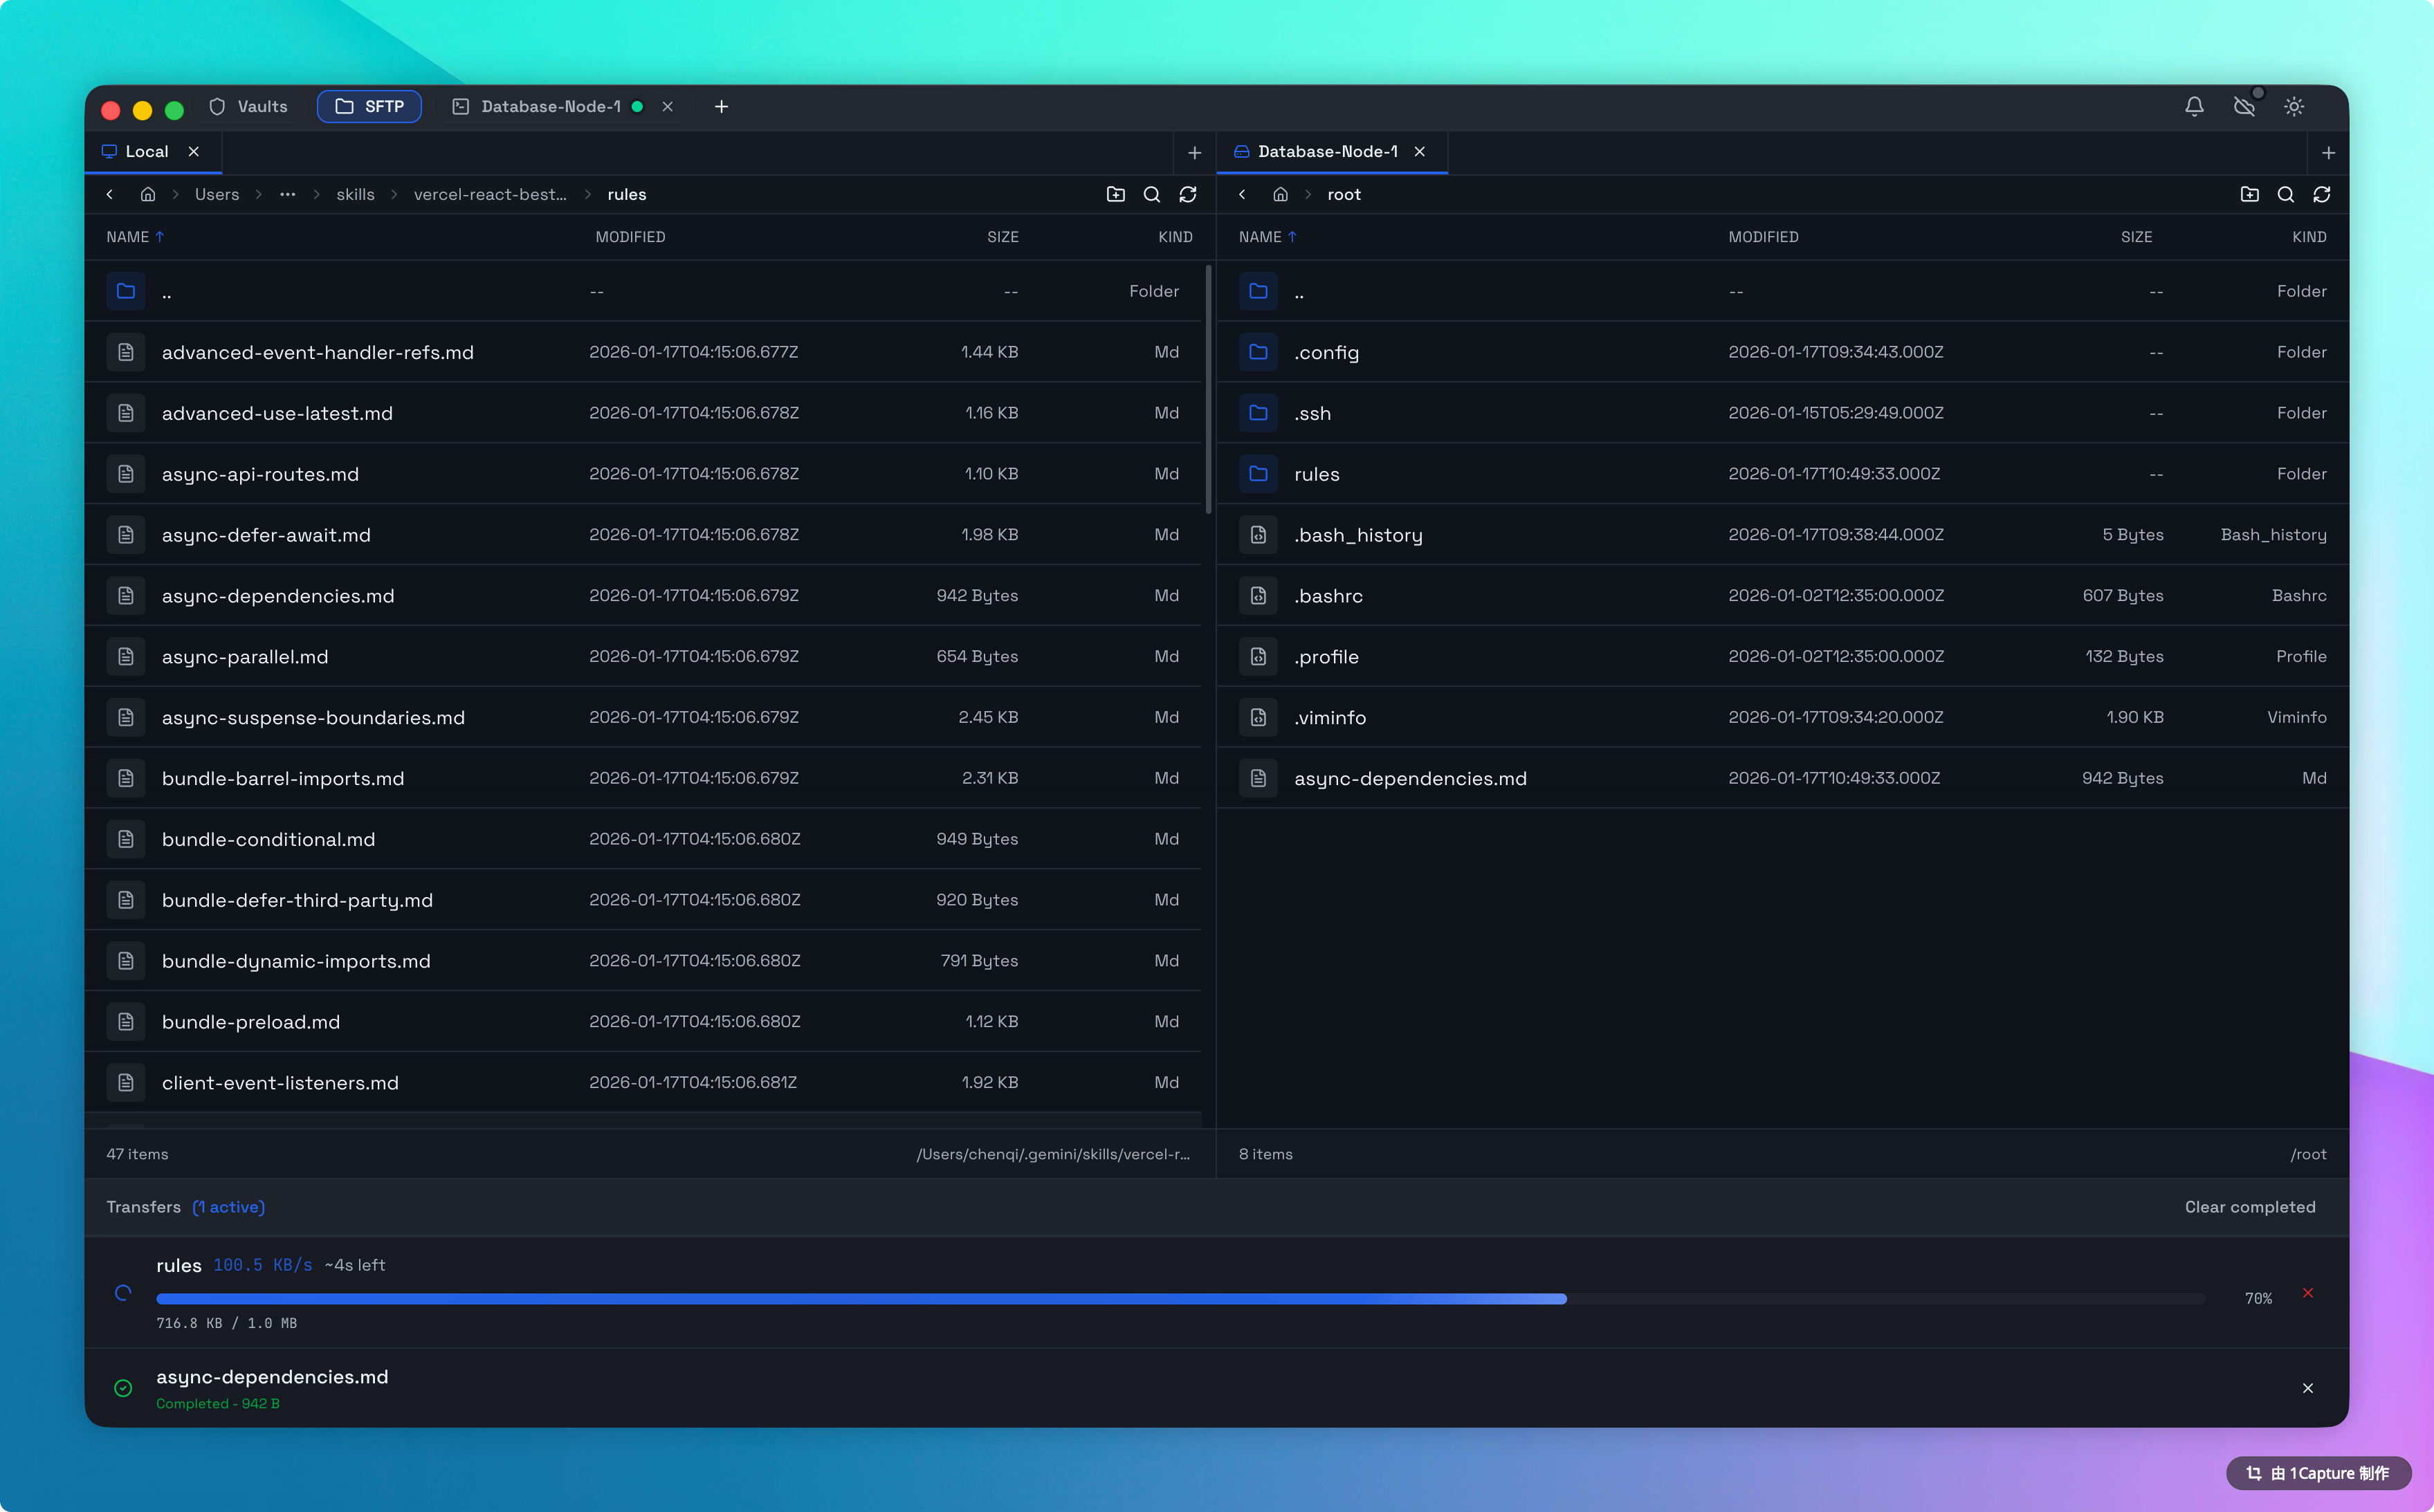Image resolution: width=2434 pixels, height=1512 pixels.
Task: Select async-parallel.md in Local list
Action: click(x=245, y=656)
